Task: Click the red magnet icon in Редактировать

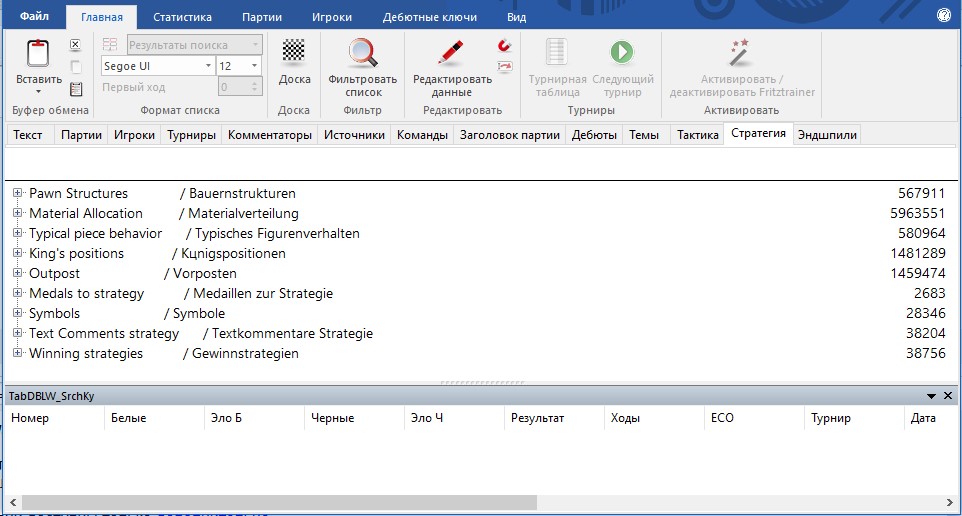Action: coord(504,46)
